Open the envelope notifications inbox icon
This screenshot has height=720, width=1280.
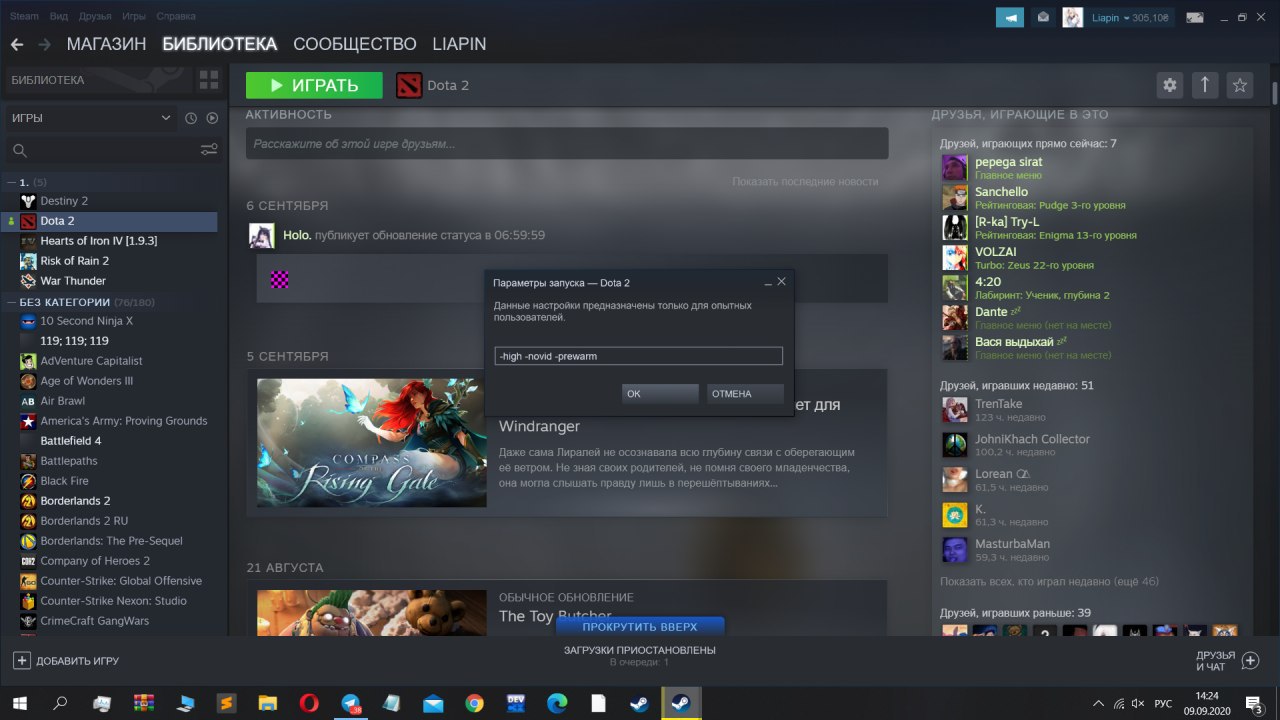[x=1043, y=17]
